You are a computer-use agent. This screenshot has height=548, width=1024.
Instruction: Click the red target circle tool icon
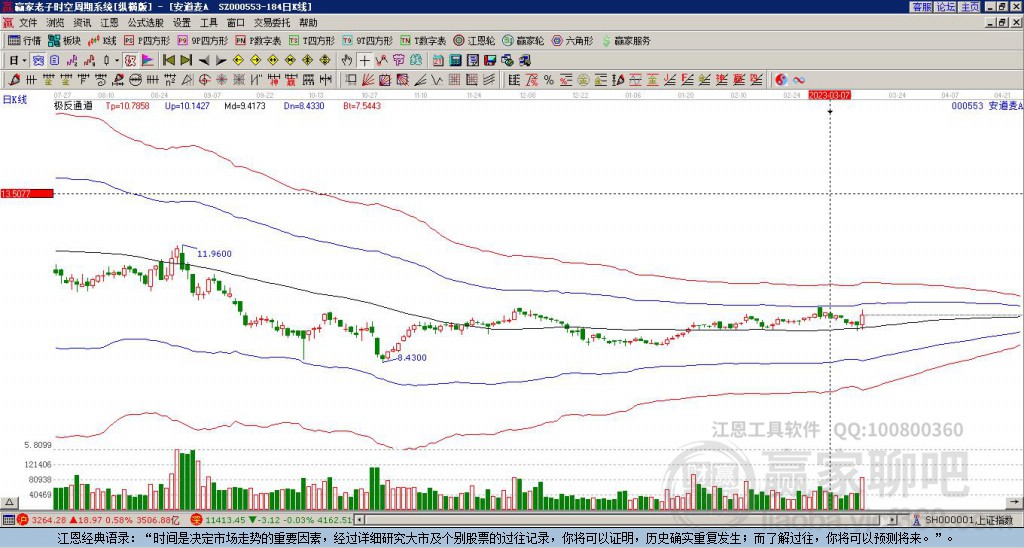(204, 80)
